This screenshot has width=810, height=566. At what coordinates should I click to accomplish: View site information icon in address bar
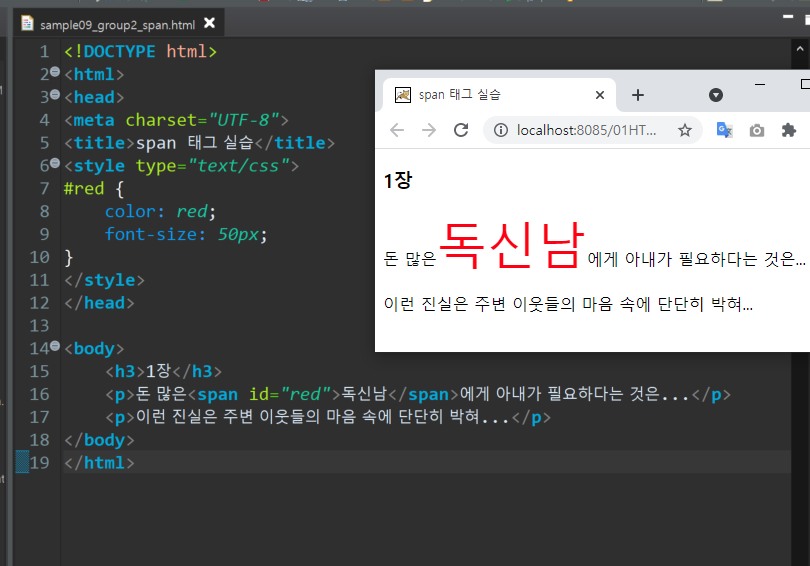point(501,130)
